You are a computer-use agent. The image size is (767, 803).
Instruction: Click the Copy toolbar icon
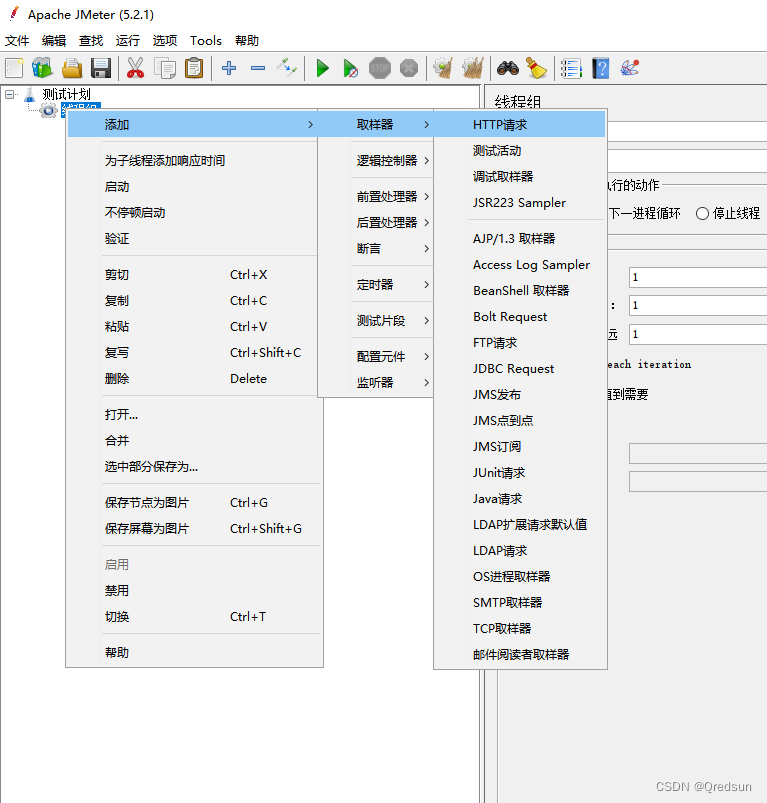pyautogui.click(x=165, y=68)
